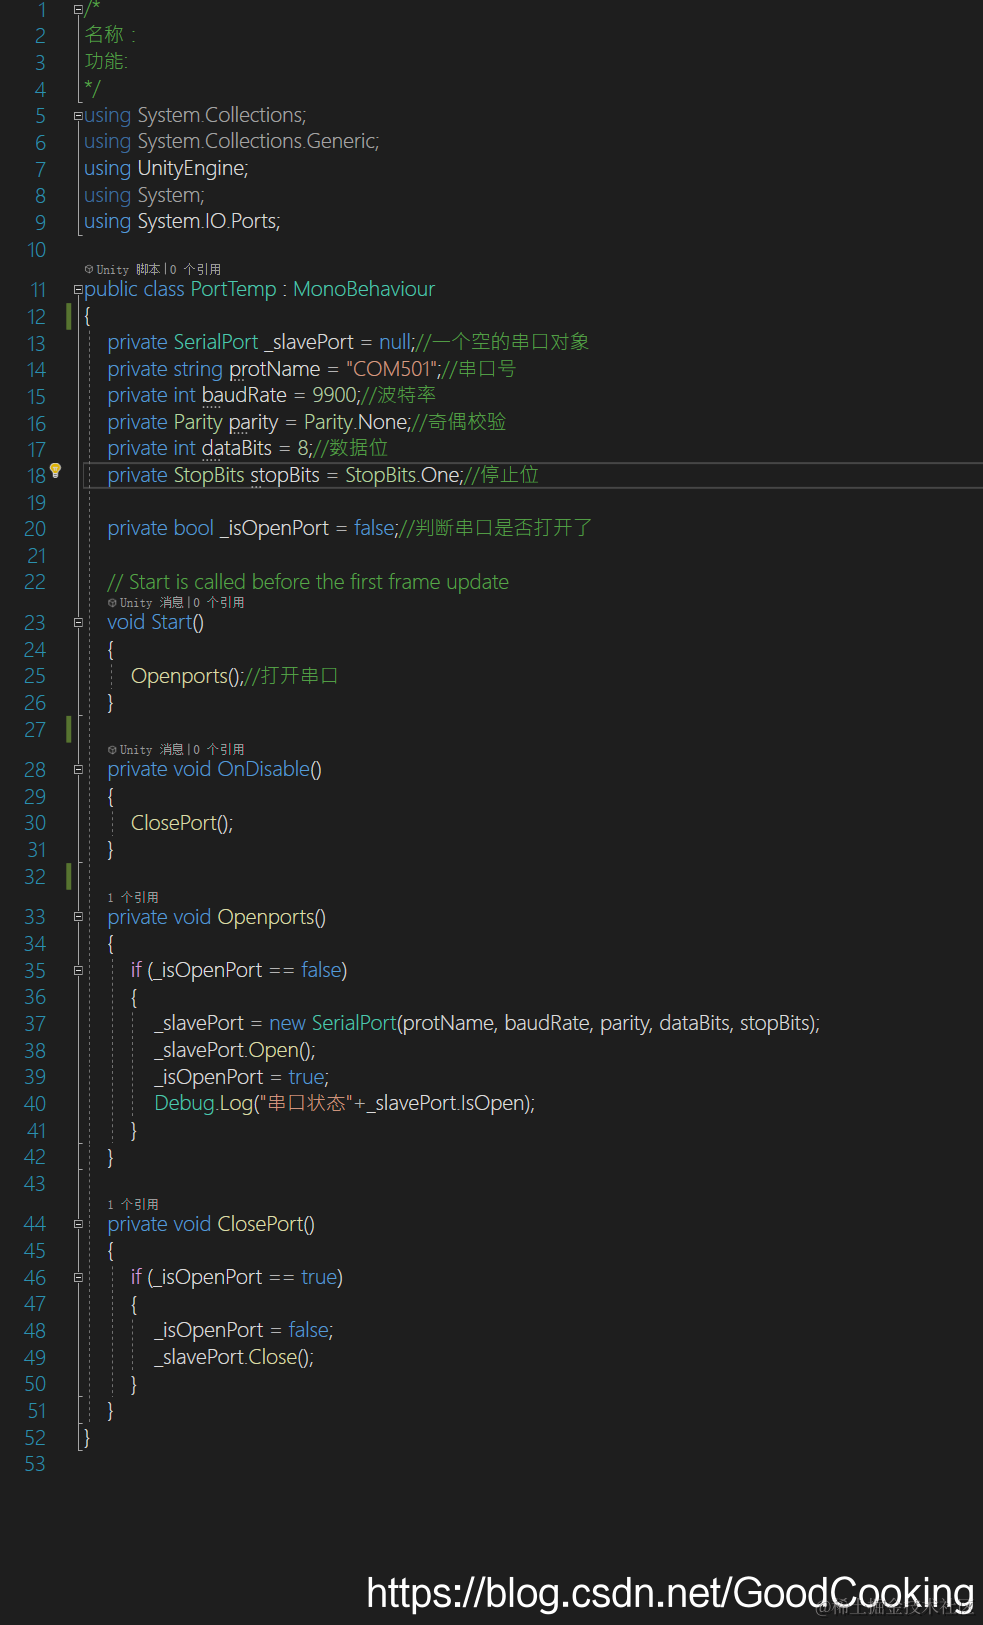
Task: Click the Unity icon in the CodeLens above void Start()
Action: [112, 602]
